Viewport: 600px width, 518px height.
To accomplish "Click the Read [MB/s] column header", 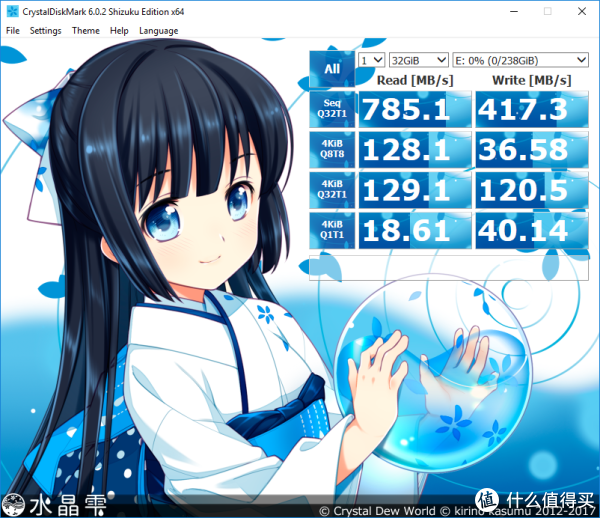I will click(415, 80).
